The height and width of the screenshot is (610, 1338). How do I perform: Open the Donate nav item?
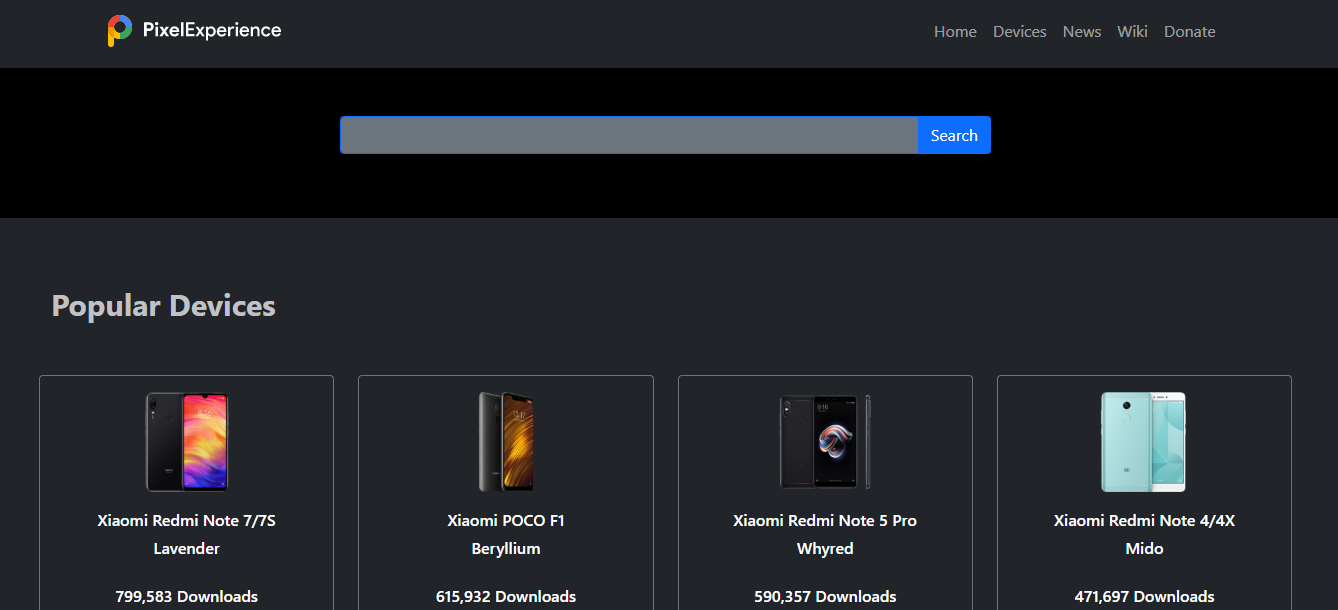[x=1190, y=32]
